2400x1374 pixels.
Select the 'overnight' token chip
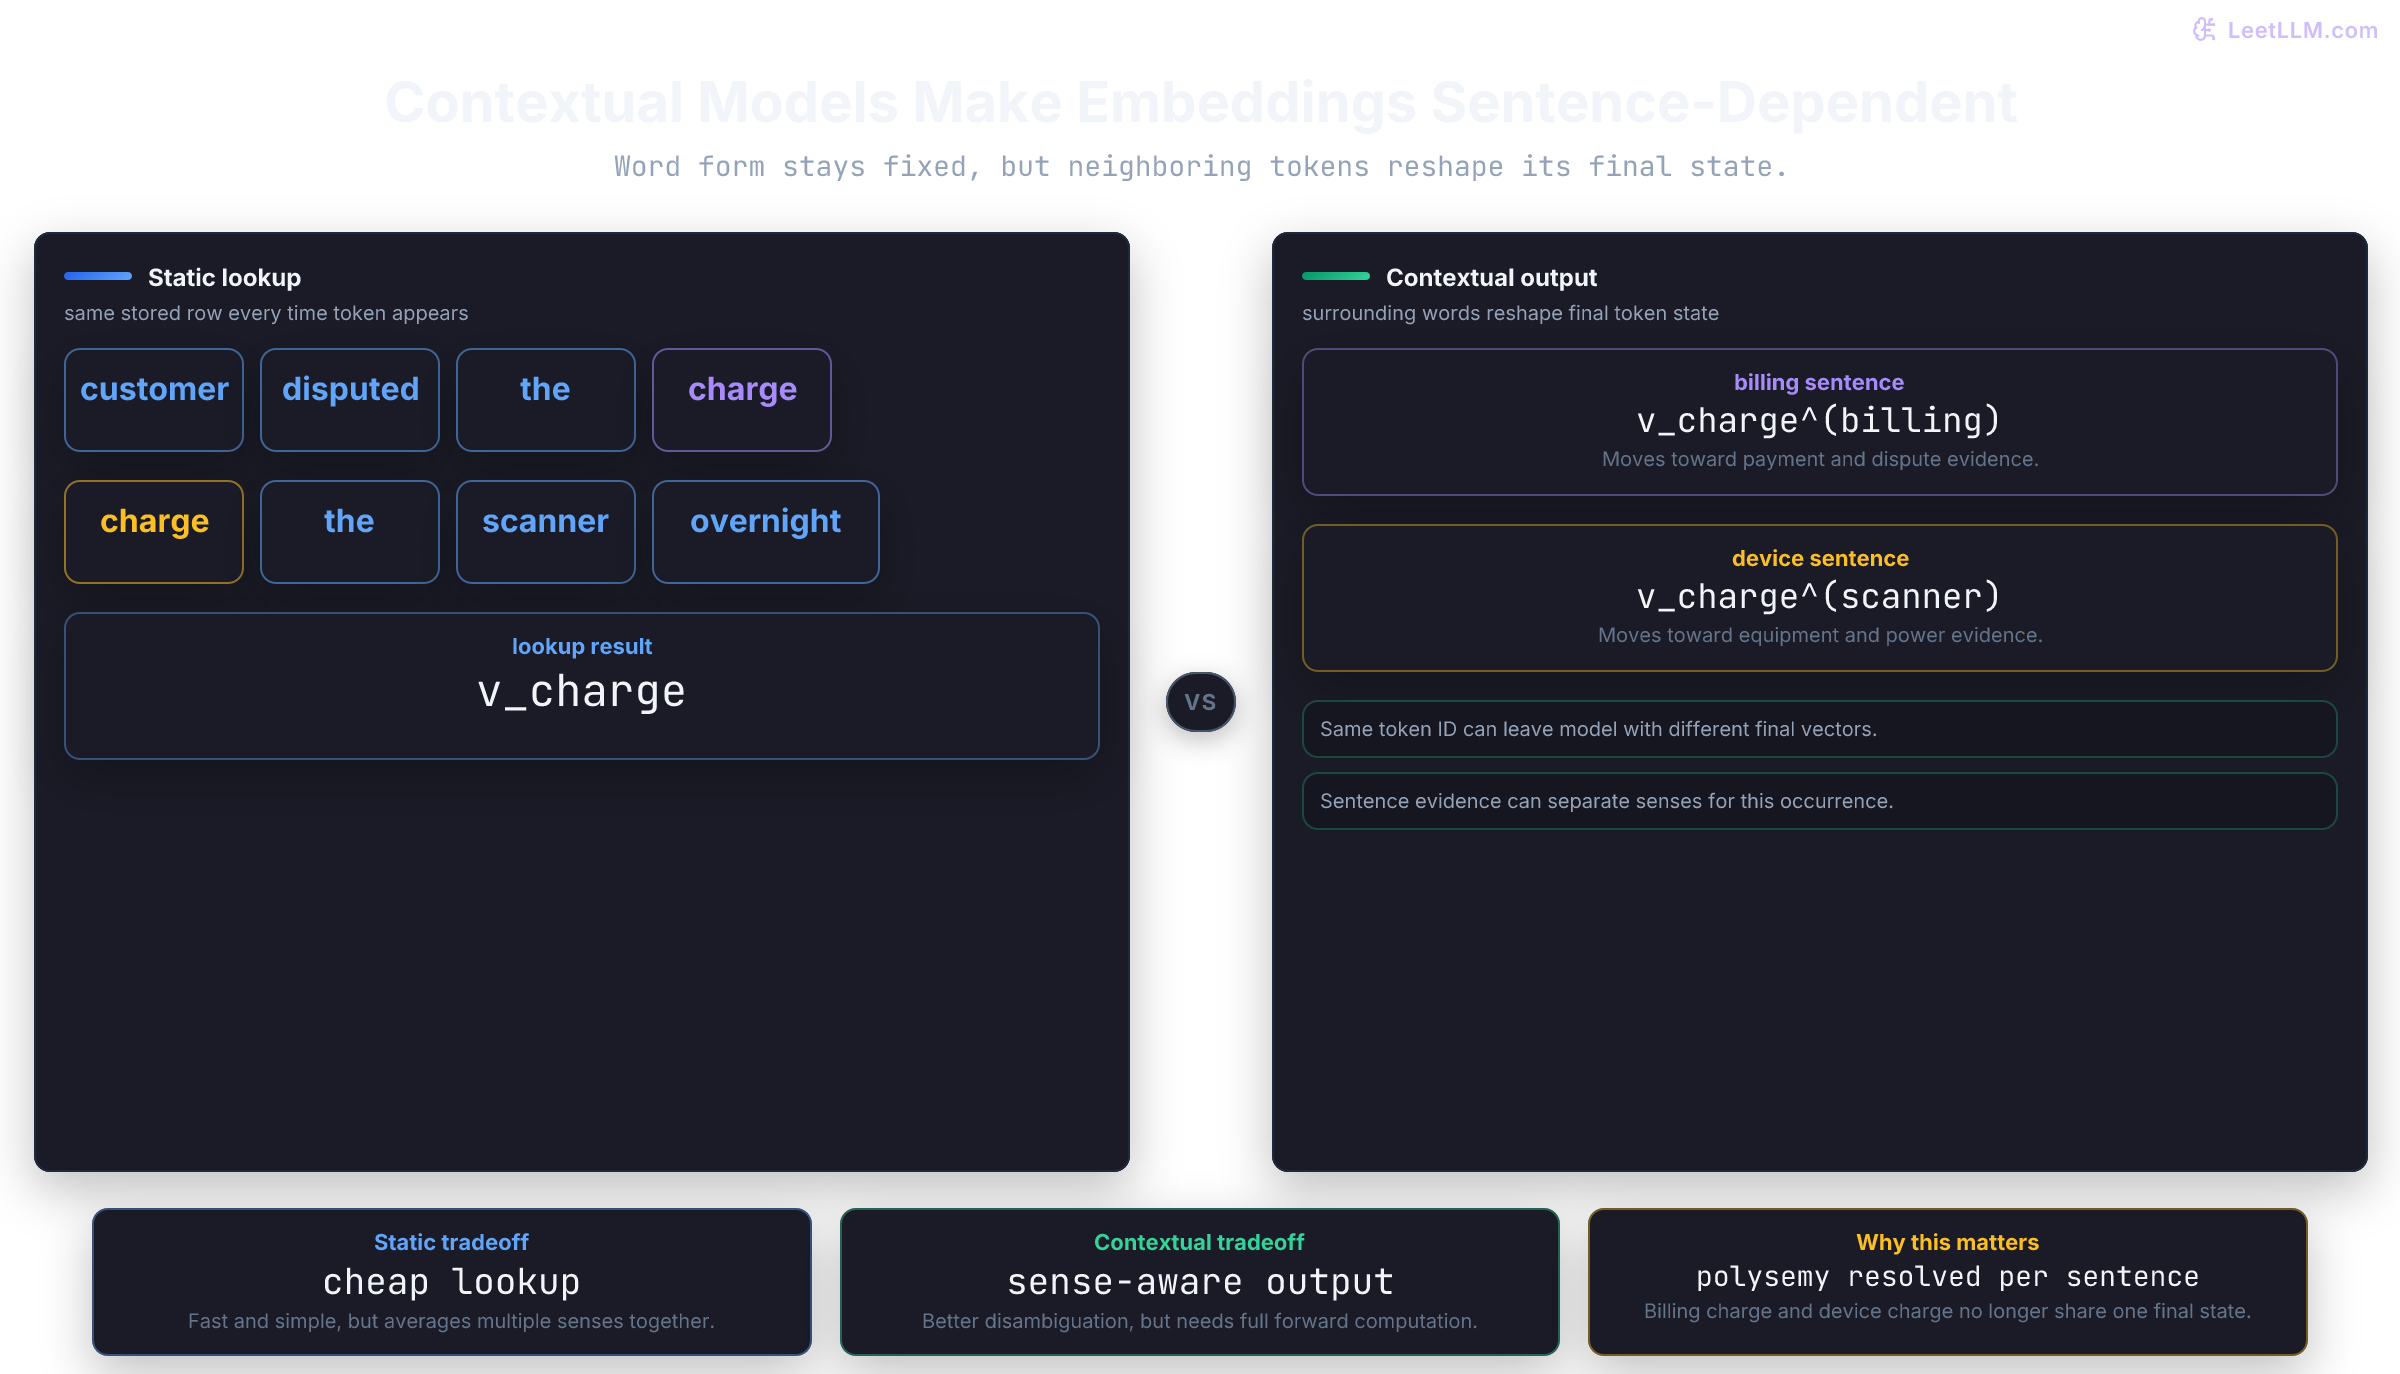click(766, 531)
